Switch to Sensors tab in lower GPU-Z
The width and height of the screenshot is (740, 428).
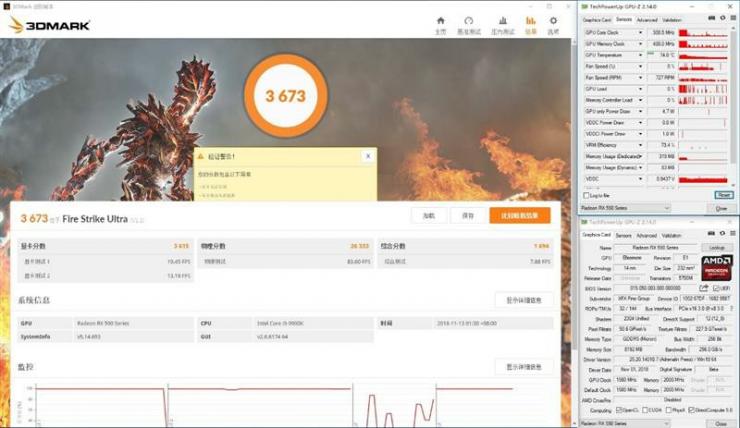pos(623,235)
